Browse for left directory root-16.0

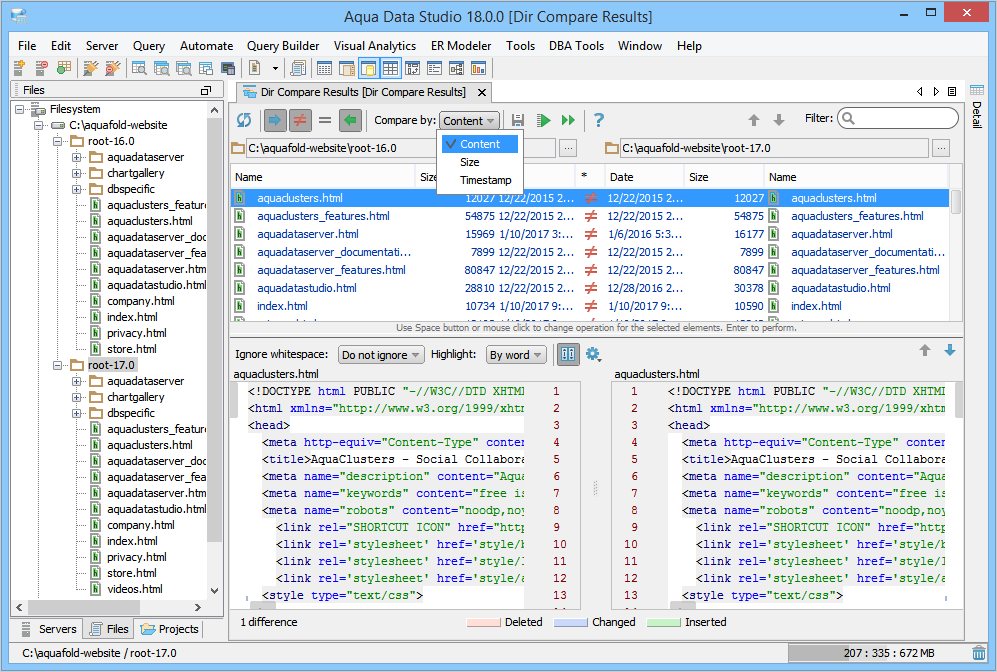pyautogui.click(x=568, y=148)
